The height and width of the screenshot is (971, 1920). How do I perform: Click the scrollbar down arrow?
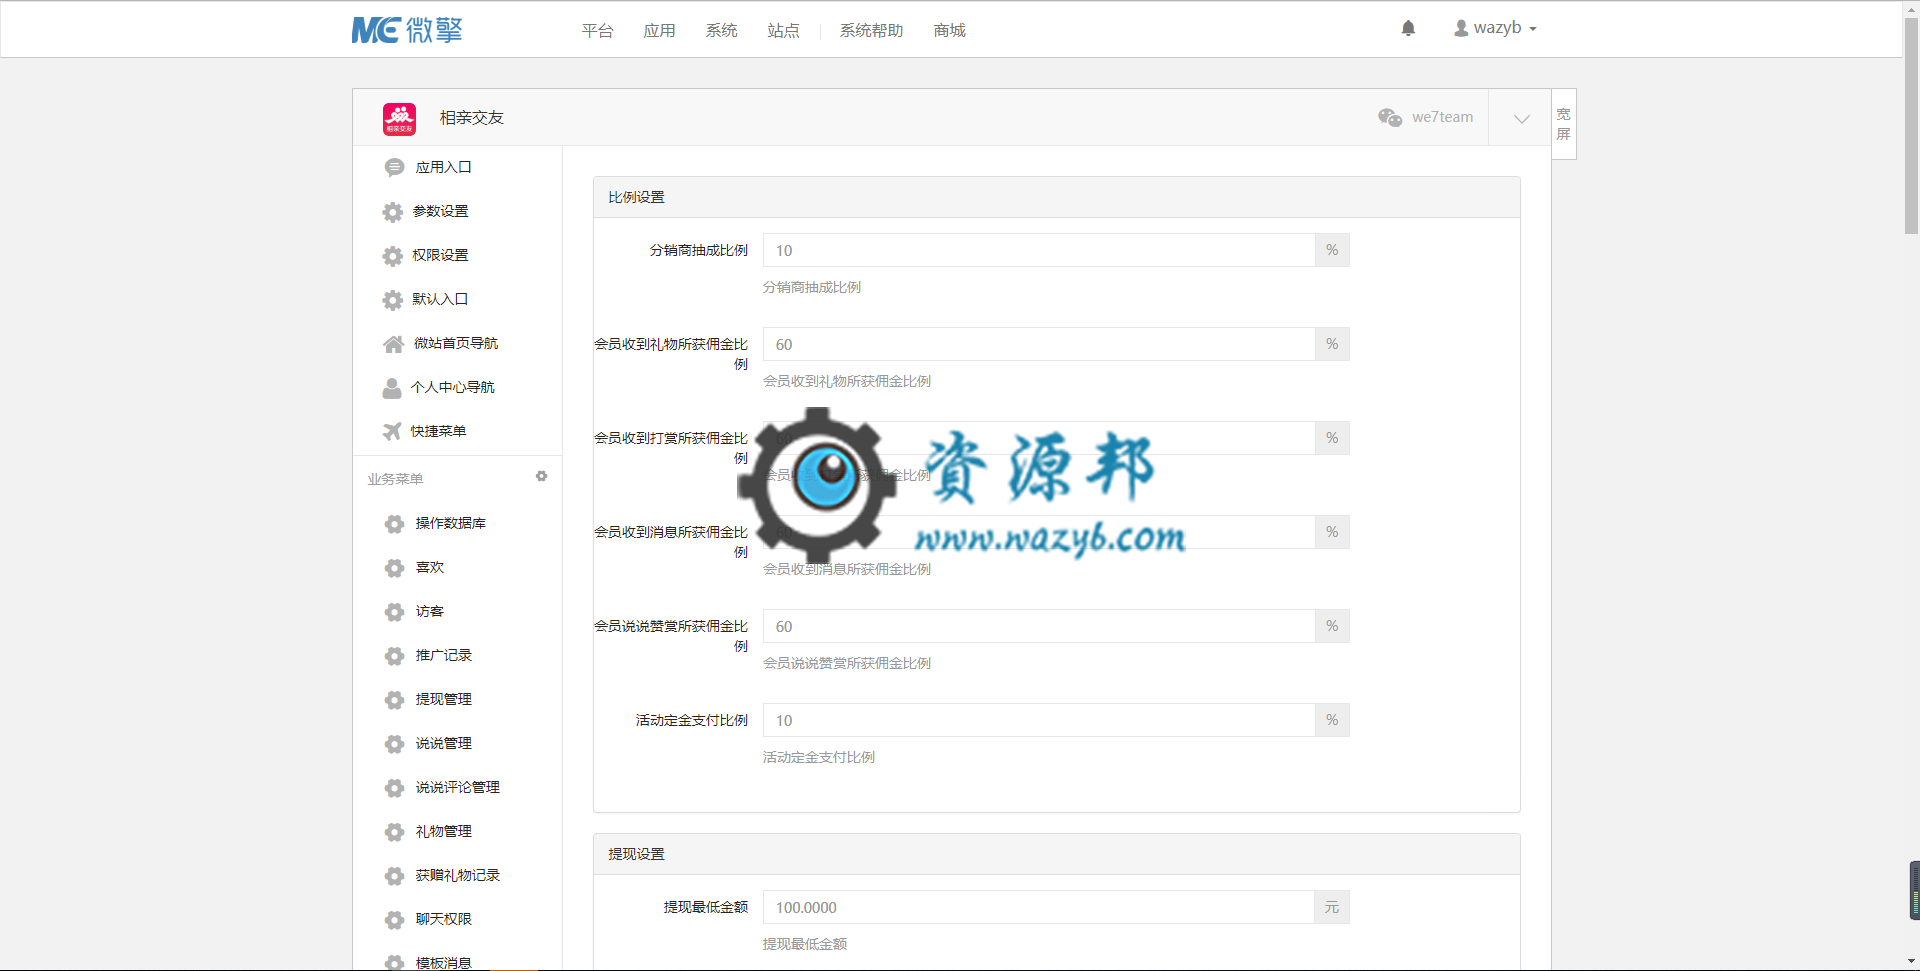tap(1911, 962)
